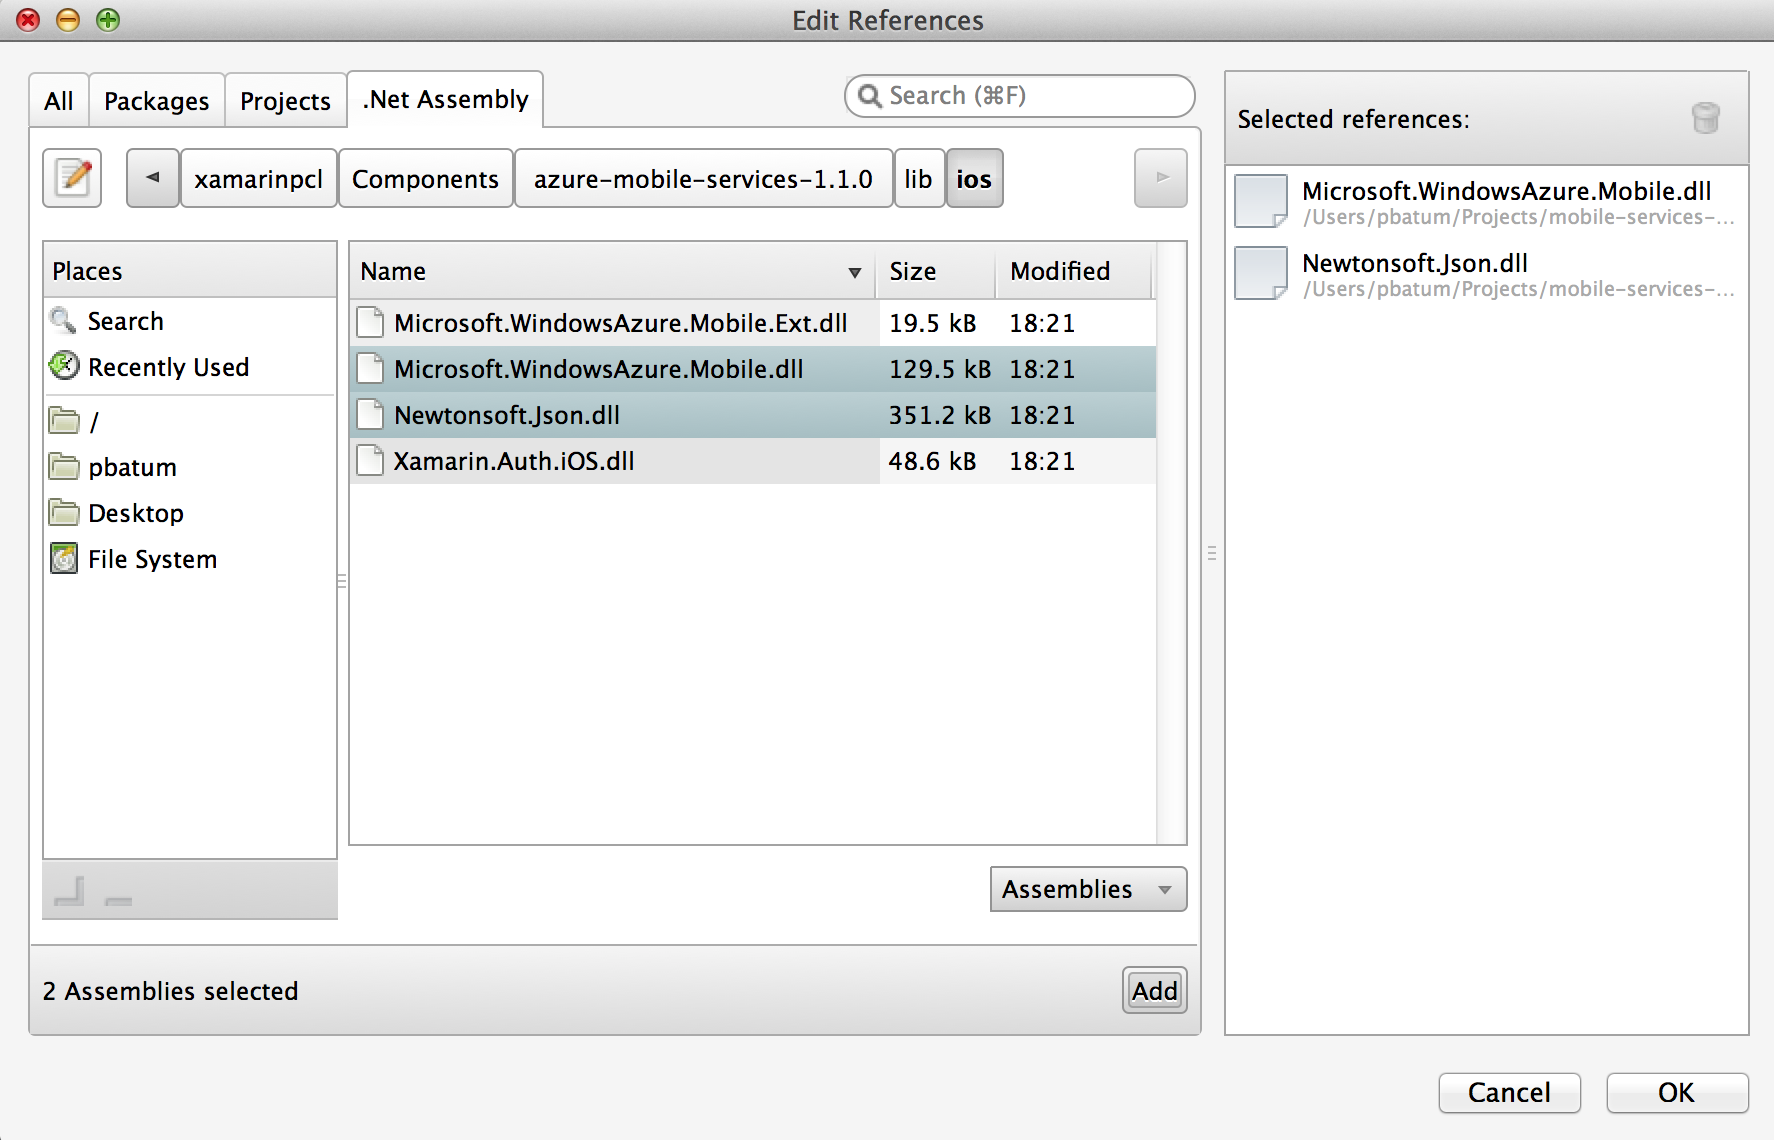Click the green zoom window button

(108, 19)
